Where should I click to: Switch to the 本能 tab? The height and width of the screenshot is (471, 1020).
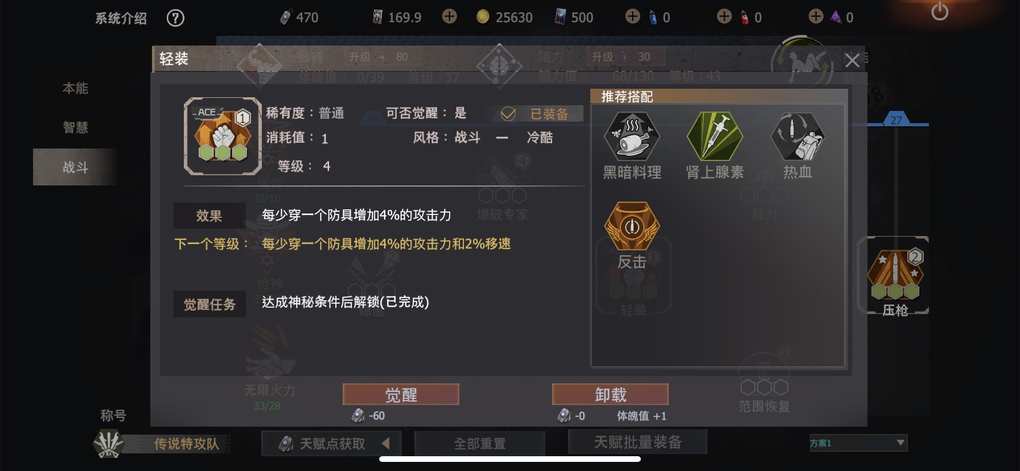coord(75,88)
